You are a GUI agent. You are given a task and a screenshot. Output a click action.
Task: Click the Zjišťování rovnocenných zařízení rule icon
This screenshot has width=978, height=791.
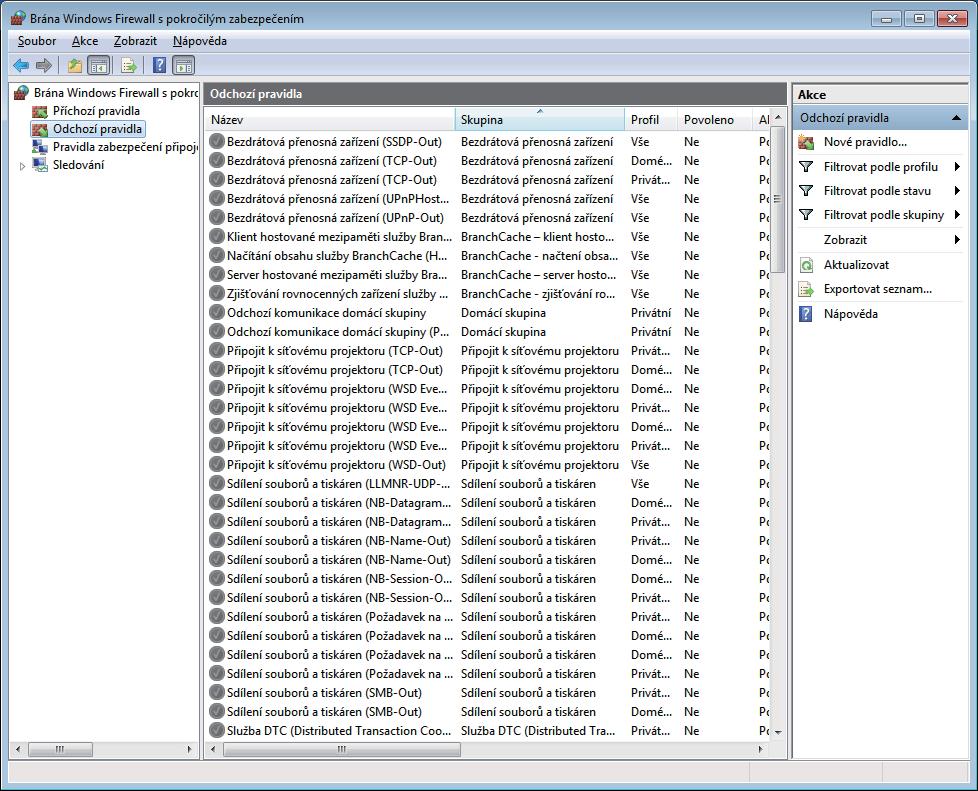click(216, 293)
